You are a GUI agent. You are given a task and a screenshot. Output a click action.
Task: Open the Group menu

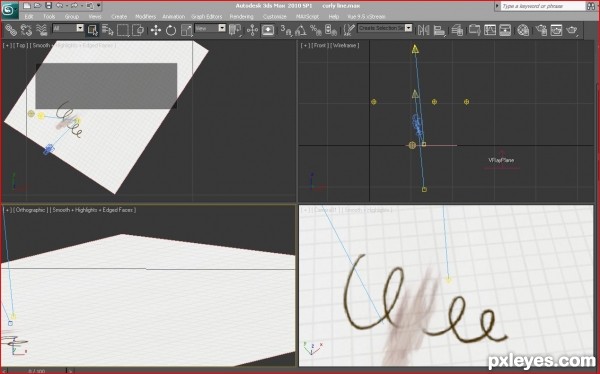pyautogui.click(x=72, y=16)
